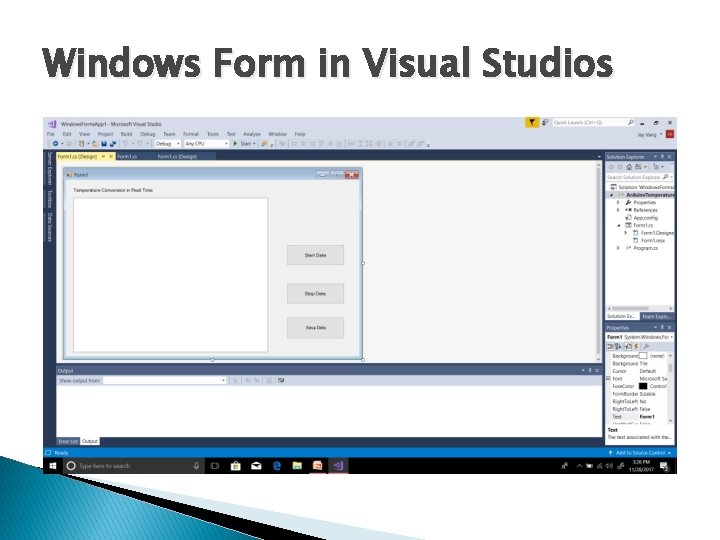Open the Toolbox side tab
Screen dimensions: 720x540
[x=50, y=199]
